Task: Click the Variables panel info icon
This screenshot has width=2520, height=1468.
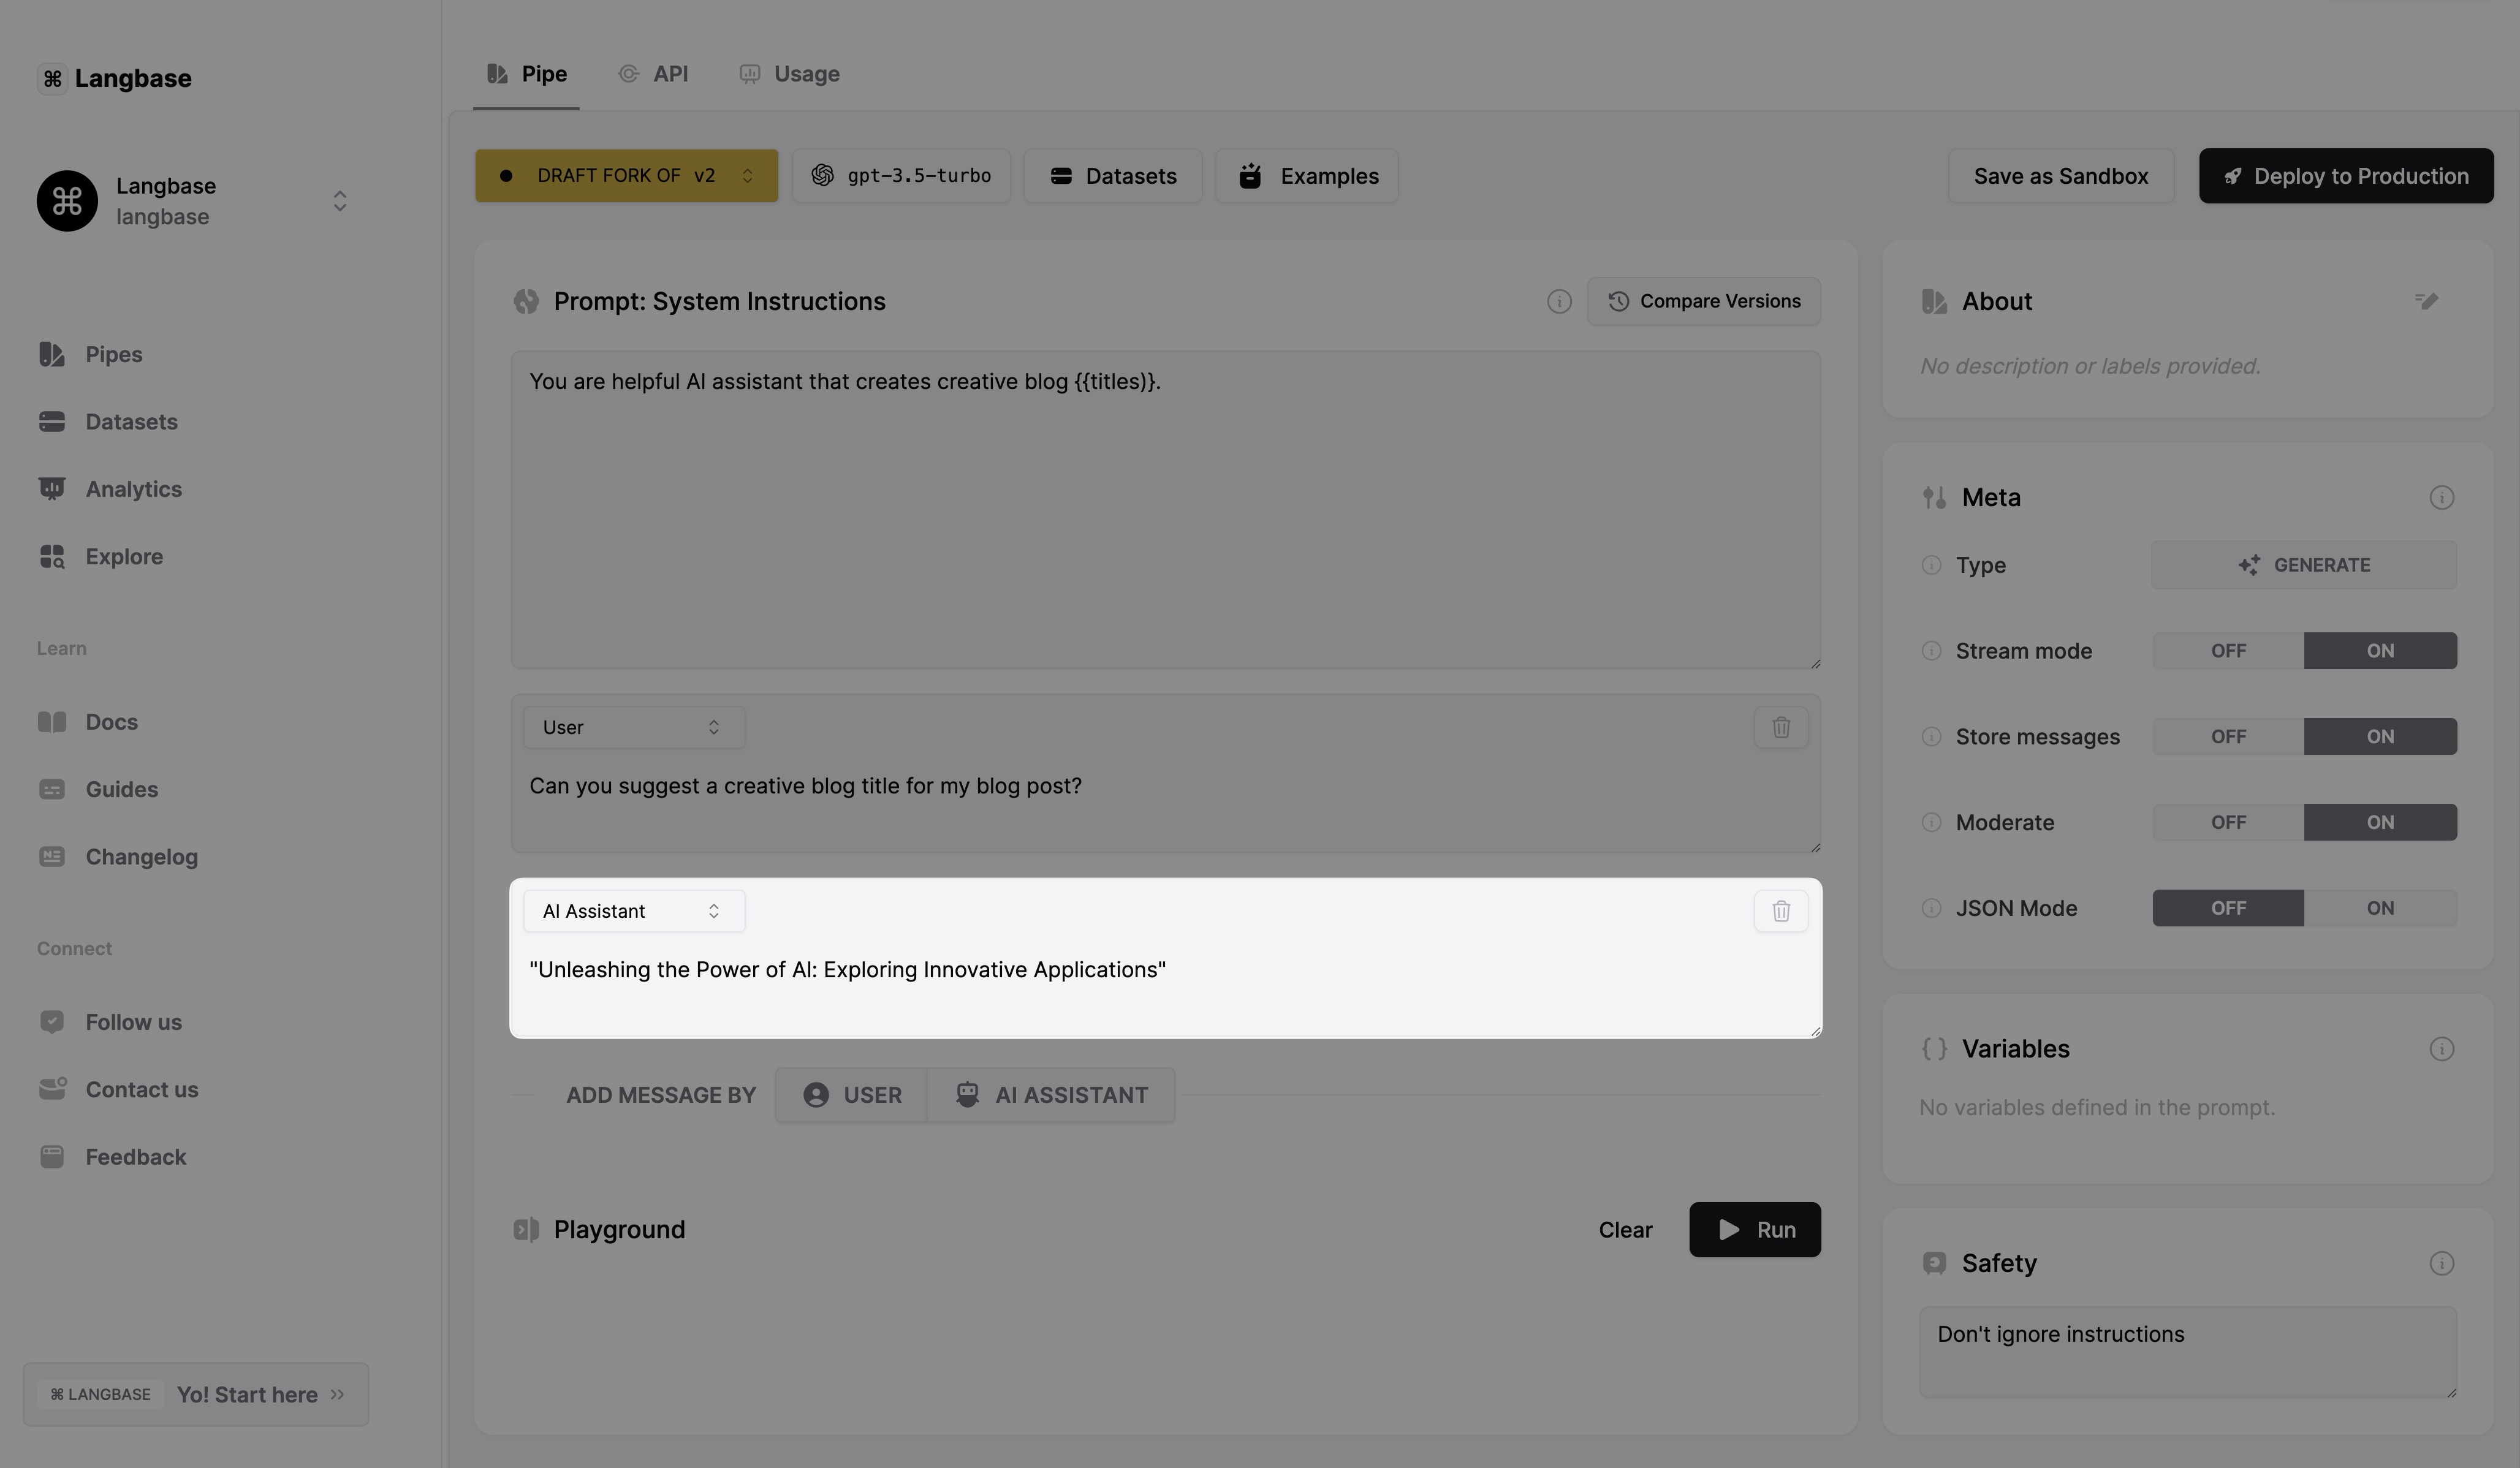Action: click(2441, 1048)
